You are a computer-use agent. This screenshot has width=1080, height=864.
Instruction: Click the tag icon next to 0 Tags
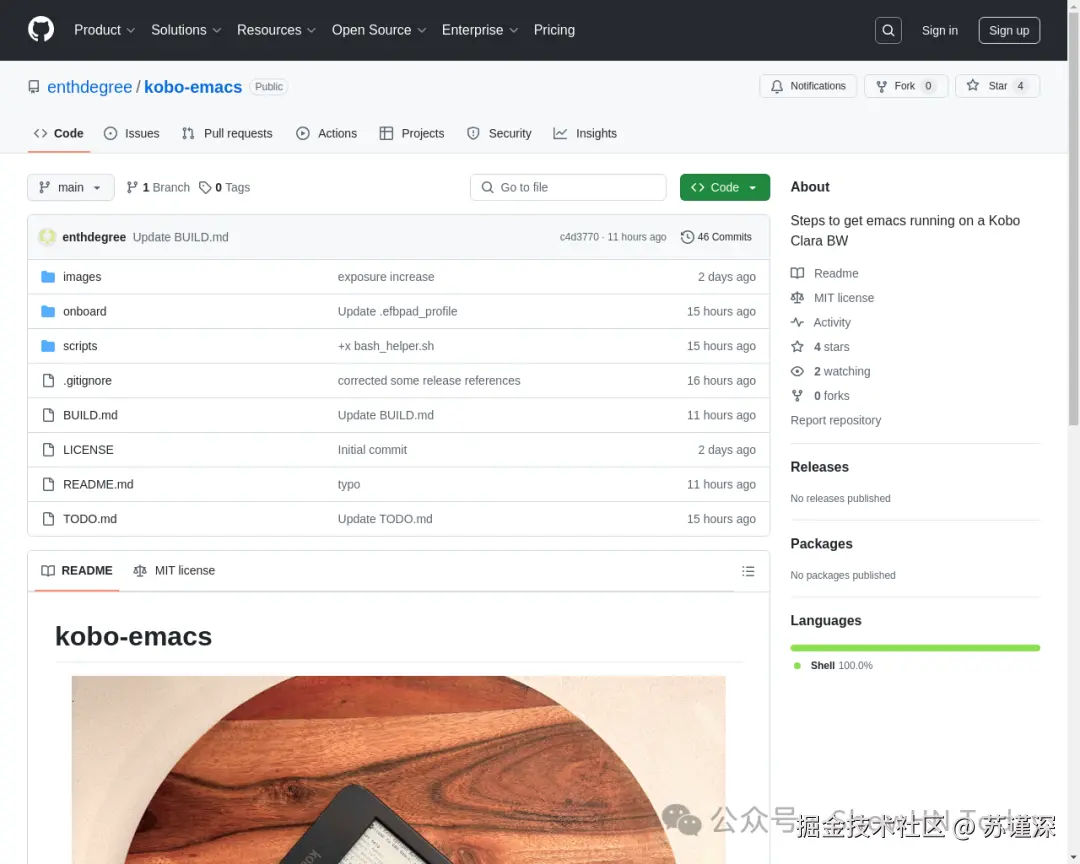coord(205,187)
